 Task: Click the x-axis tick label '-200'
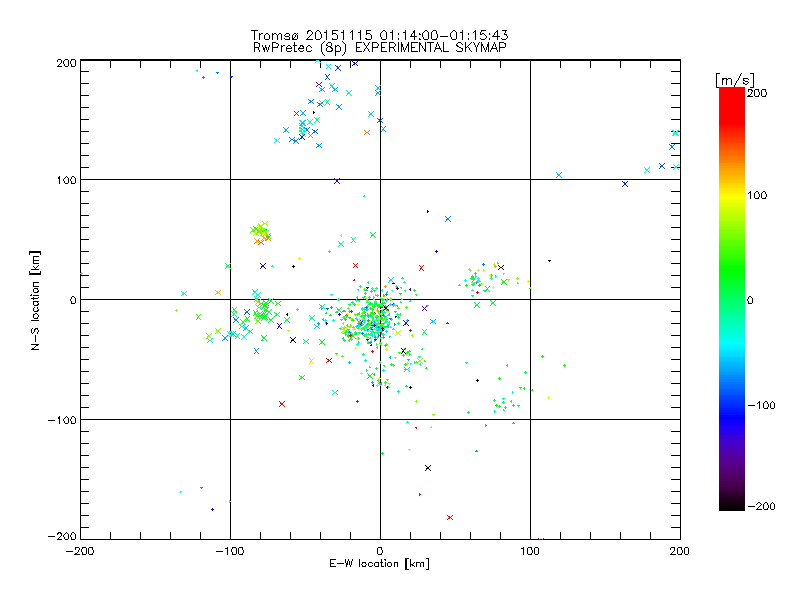click(x=80, y=551)
